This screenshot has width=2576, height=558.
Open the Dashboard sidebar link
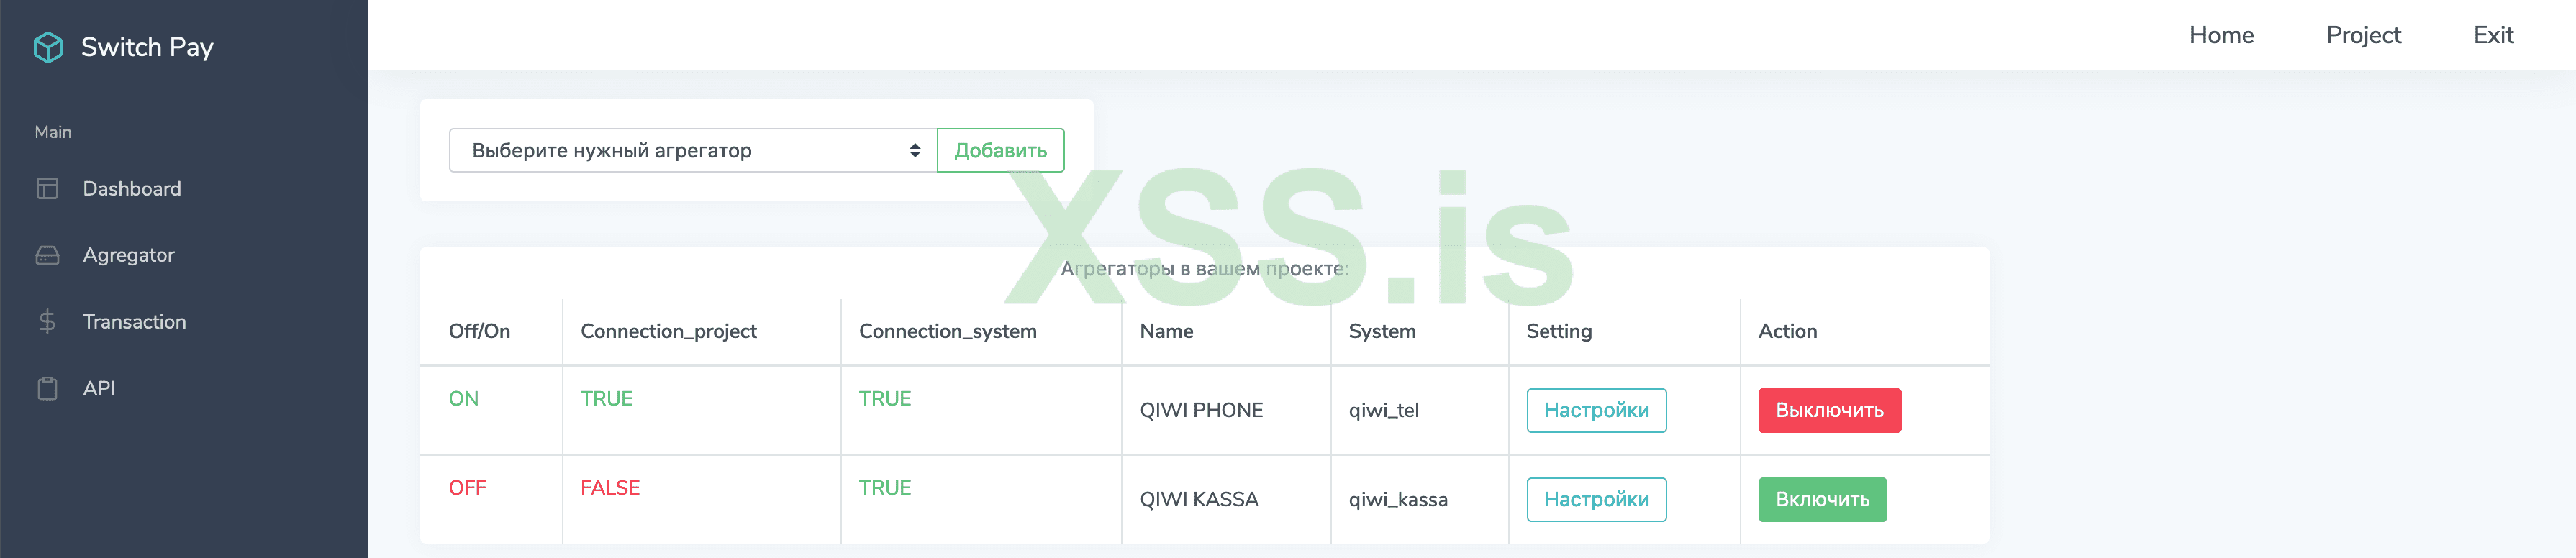point(132,189)
